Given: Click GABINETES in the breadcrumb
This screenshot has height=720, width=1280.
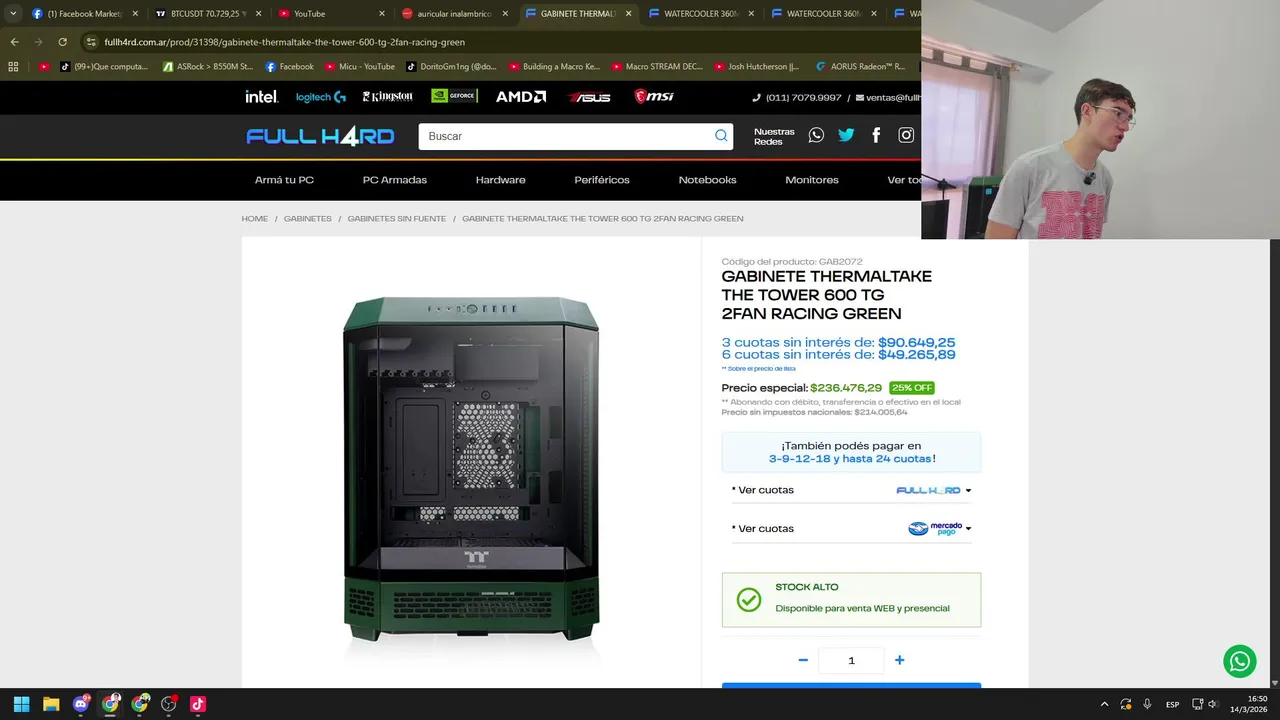Looking at the screenshot, I should [x=307, y=218].
